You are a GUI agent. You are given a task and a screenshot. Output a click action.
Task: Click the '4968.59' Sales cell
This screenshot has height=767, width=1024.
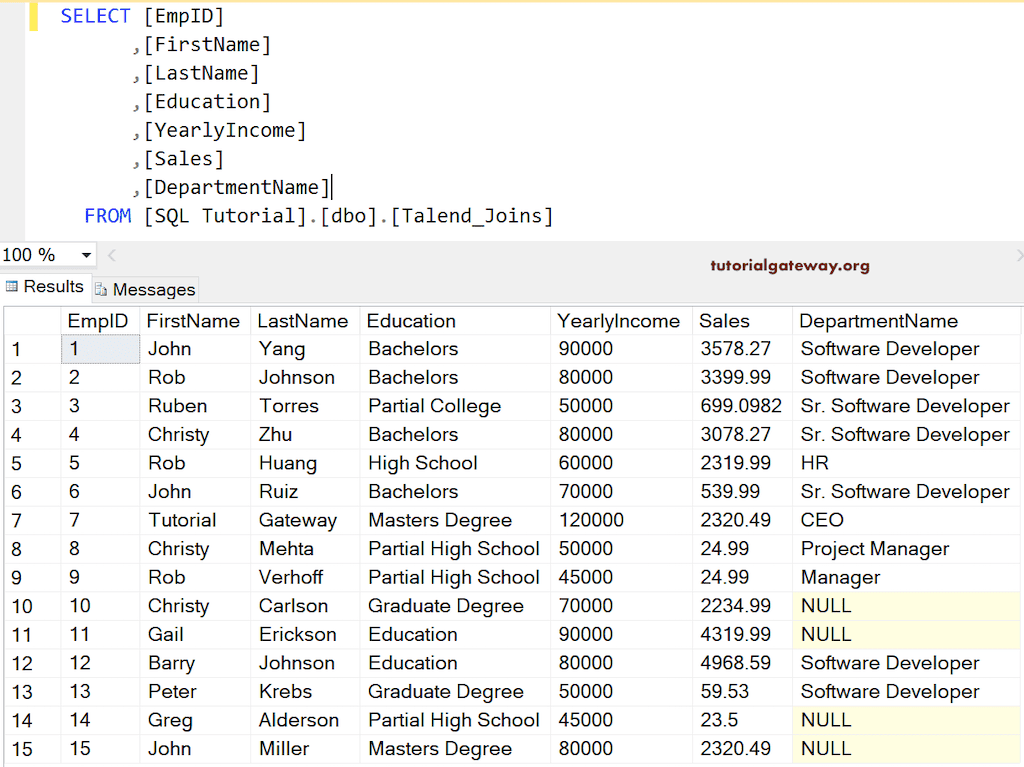[x=742, y=663]
